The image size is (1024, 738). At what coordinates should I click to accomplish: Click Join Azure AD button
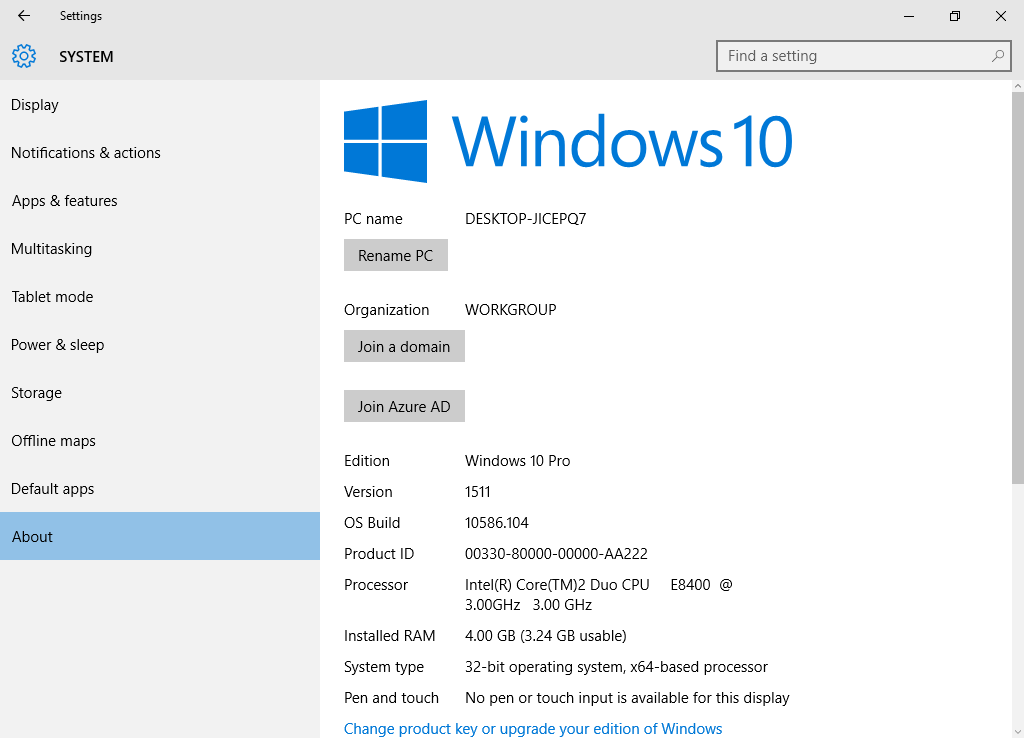tap(404, 406)
